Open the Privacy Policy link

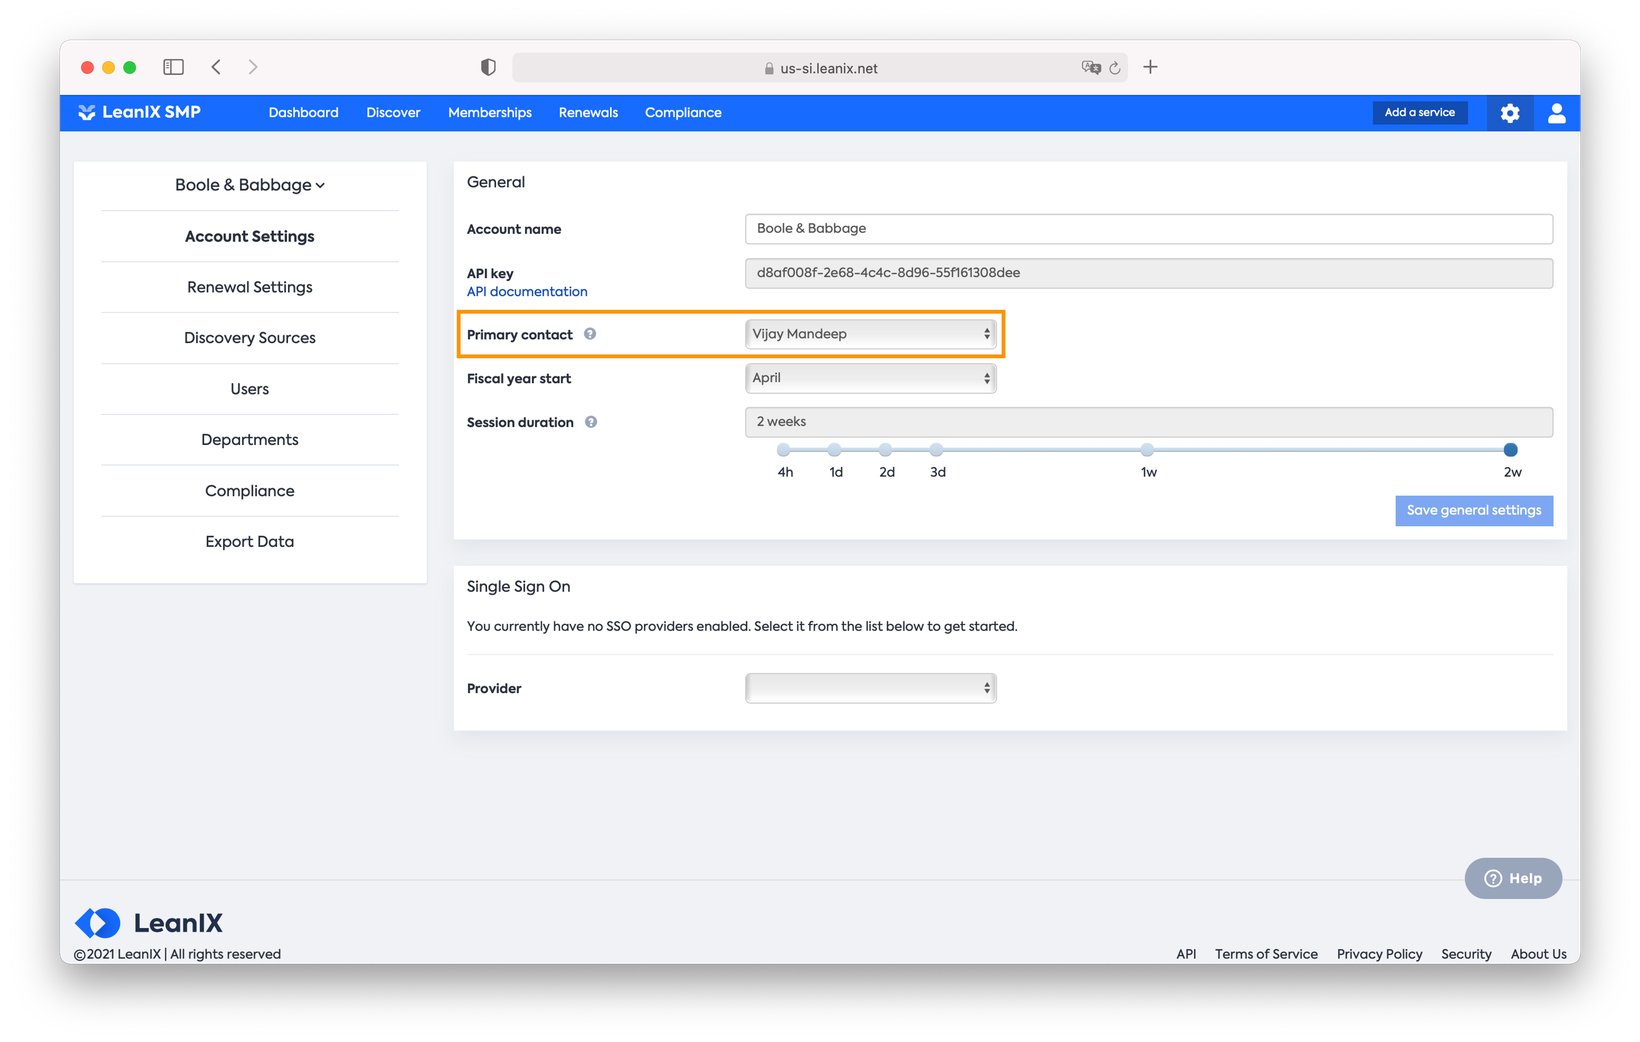click(1379, 954)
